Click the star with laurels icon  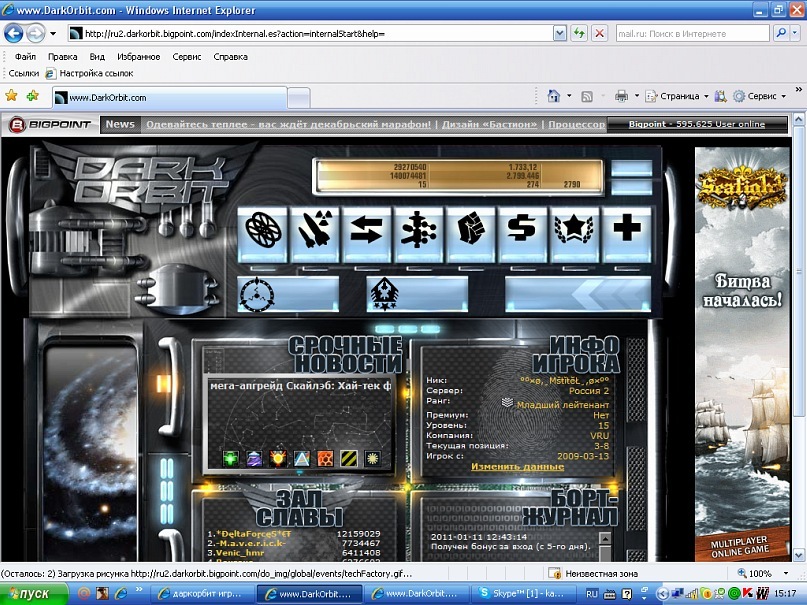575,230
